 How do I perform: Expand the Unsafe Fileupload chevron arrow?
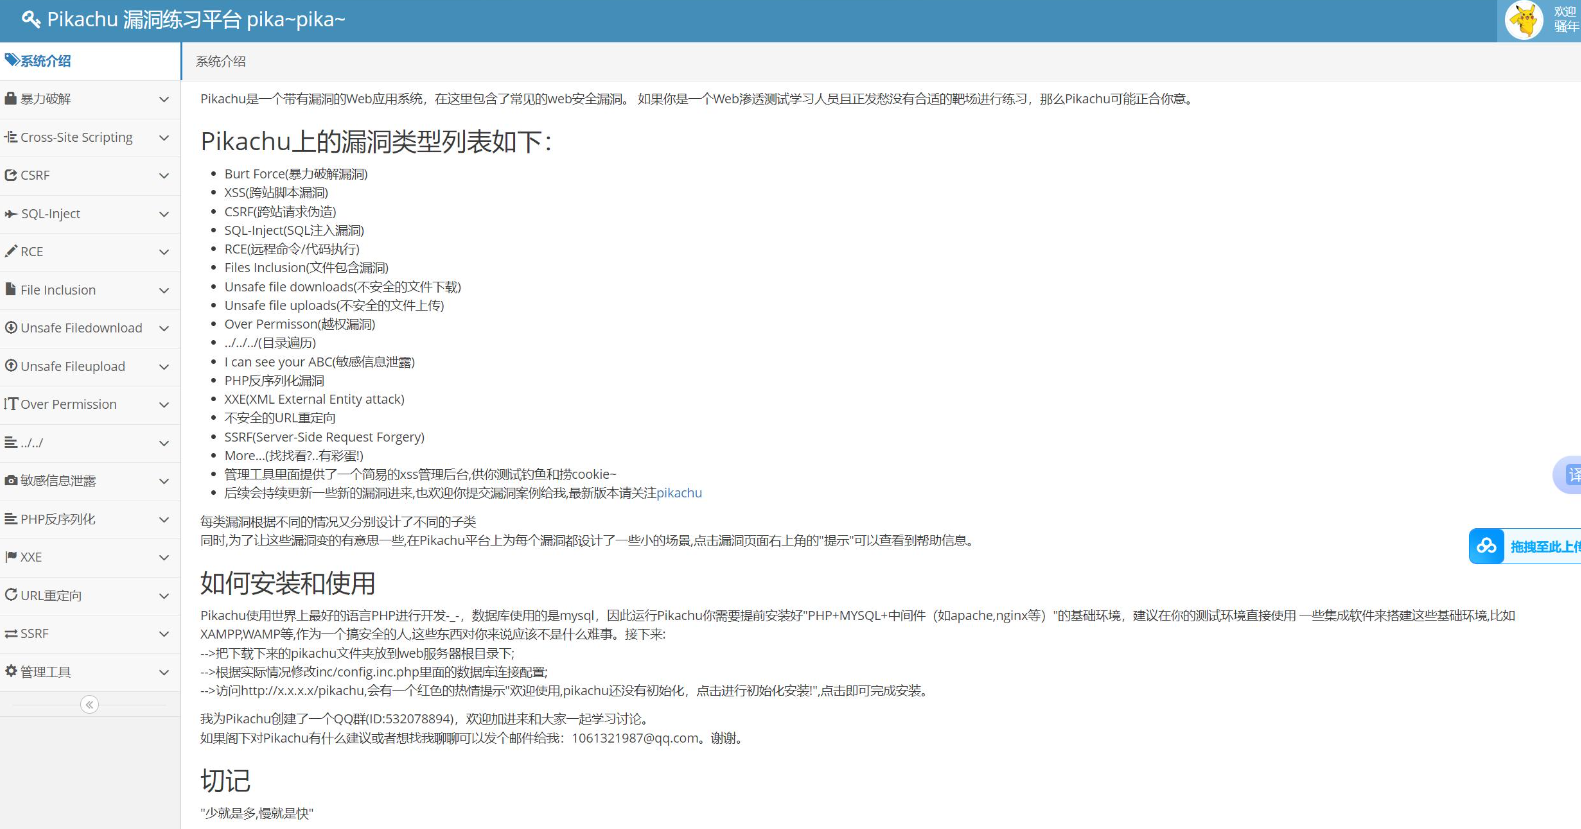[x=164, y=366]
